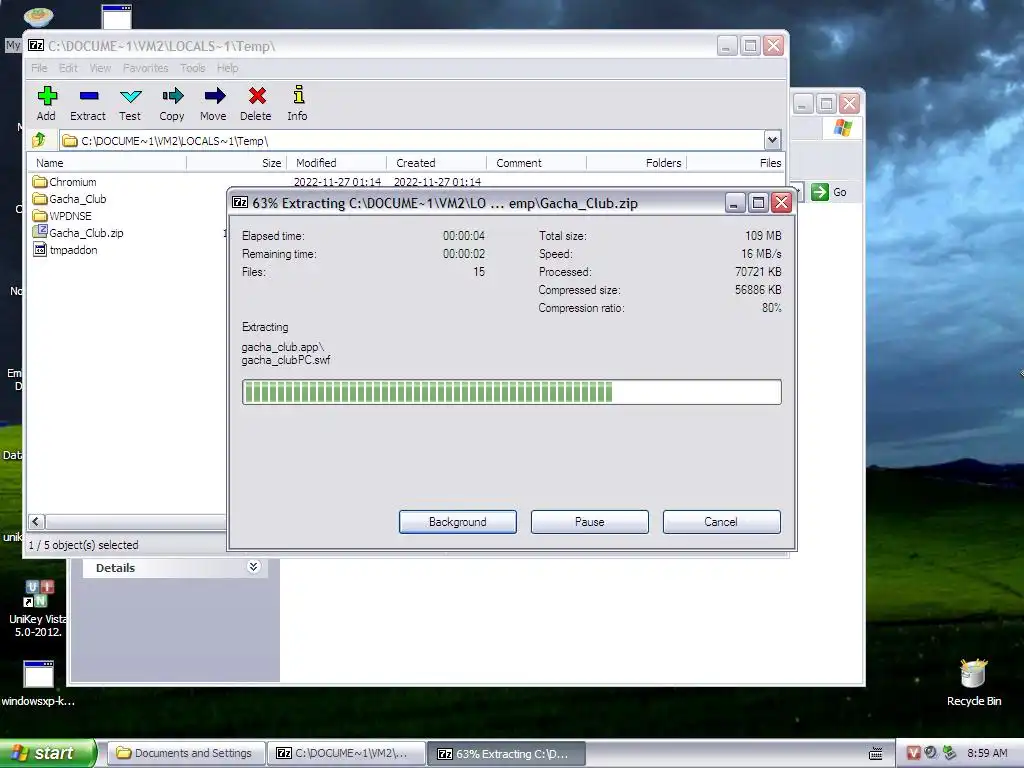Click the Copy toolbar icon
The image size is (1024, 768).
[172, 103]
